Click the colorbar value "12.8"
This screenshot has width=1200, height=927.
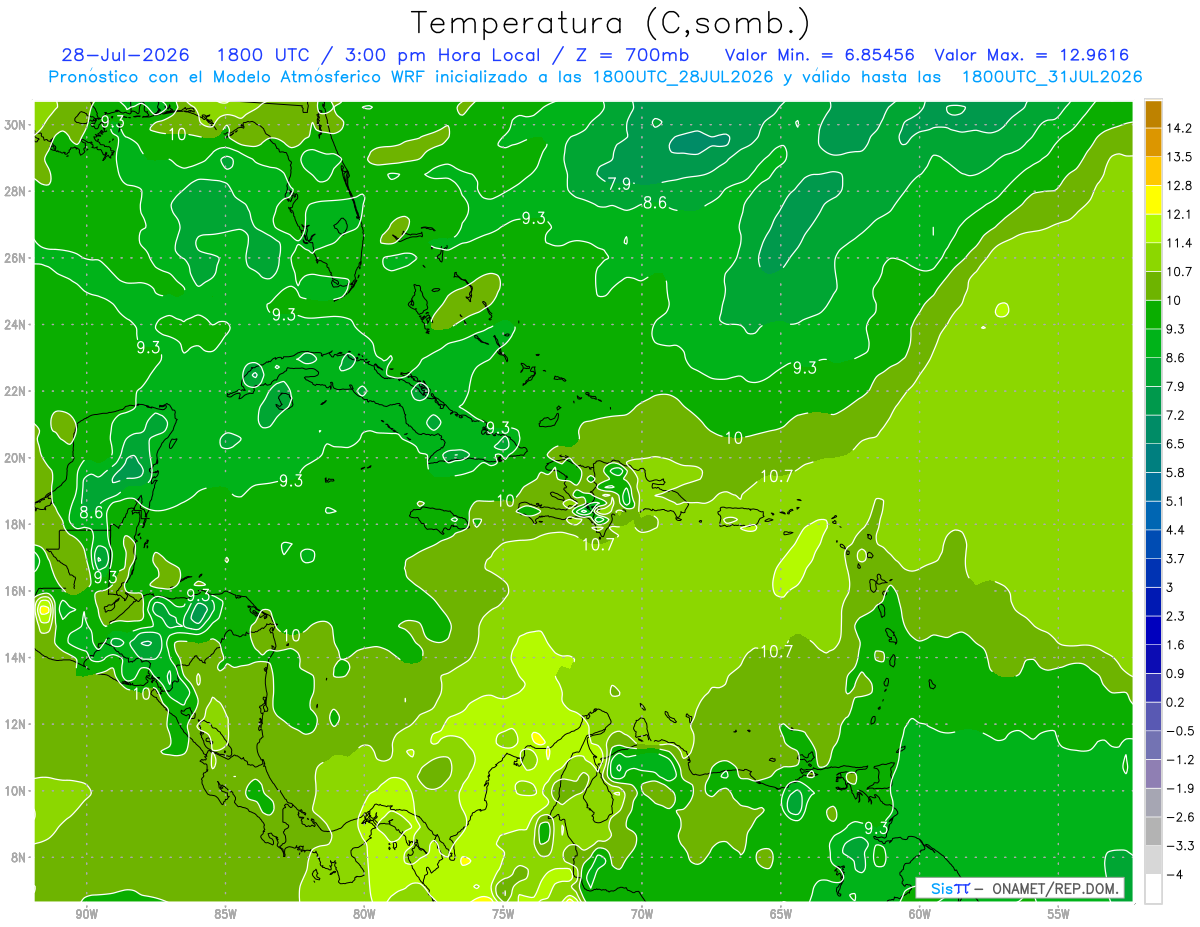tap(1179, 185)
